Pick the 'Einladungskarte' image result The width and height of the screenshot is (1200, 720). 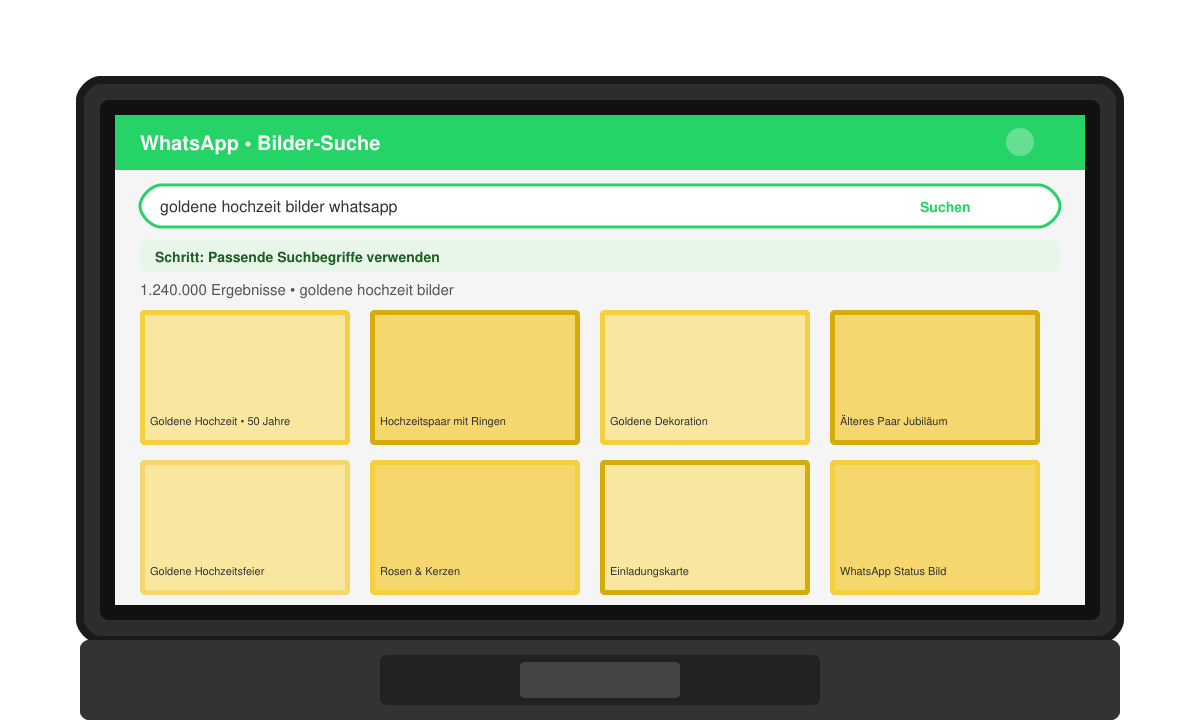[x=705, y=528]
